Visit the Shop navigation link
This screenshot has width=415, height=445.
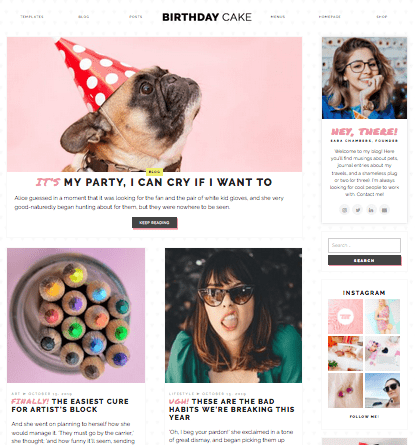(x=382, y=17)
